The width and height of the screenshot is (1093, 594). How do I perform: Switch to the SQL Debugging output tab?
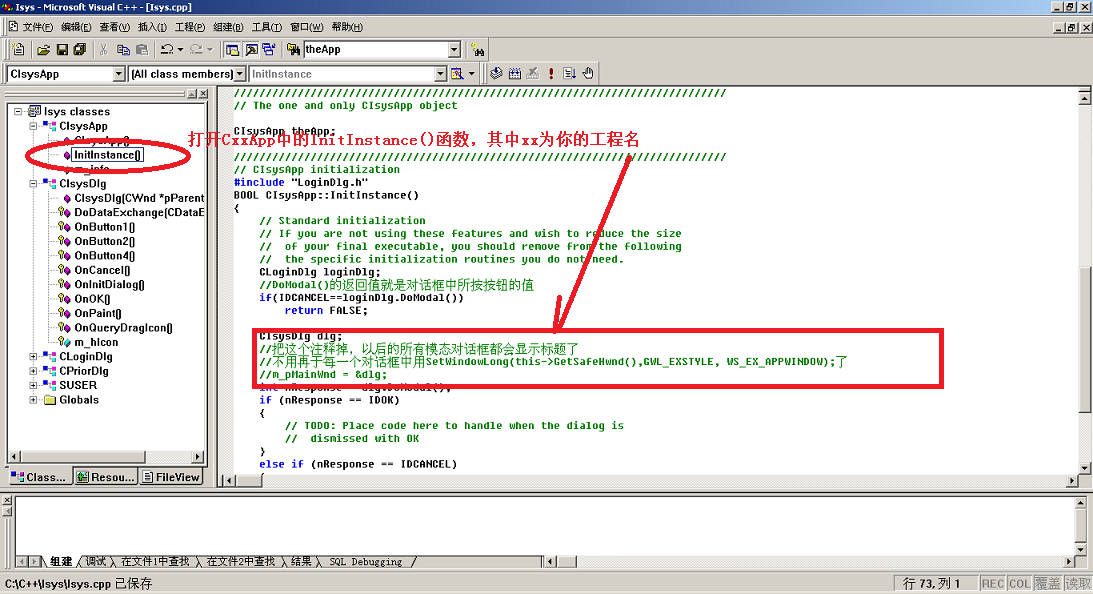365,562
